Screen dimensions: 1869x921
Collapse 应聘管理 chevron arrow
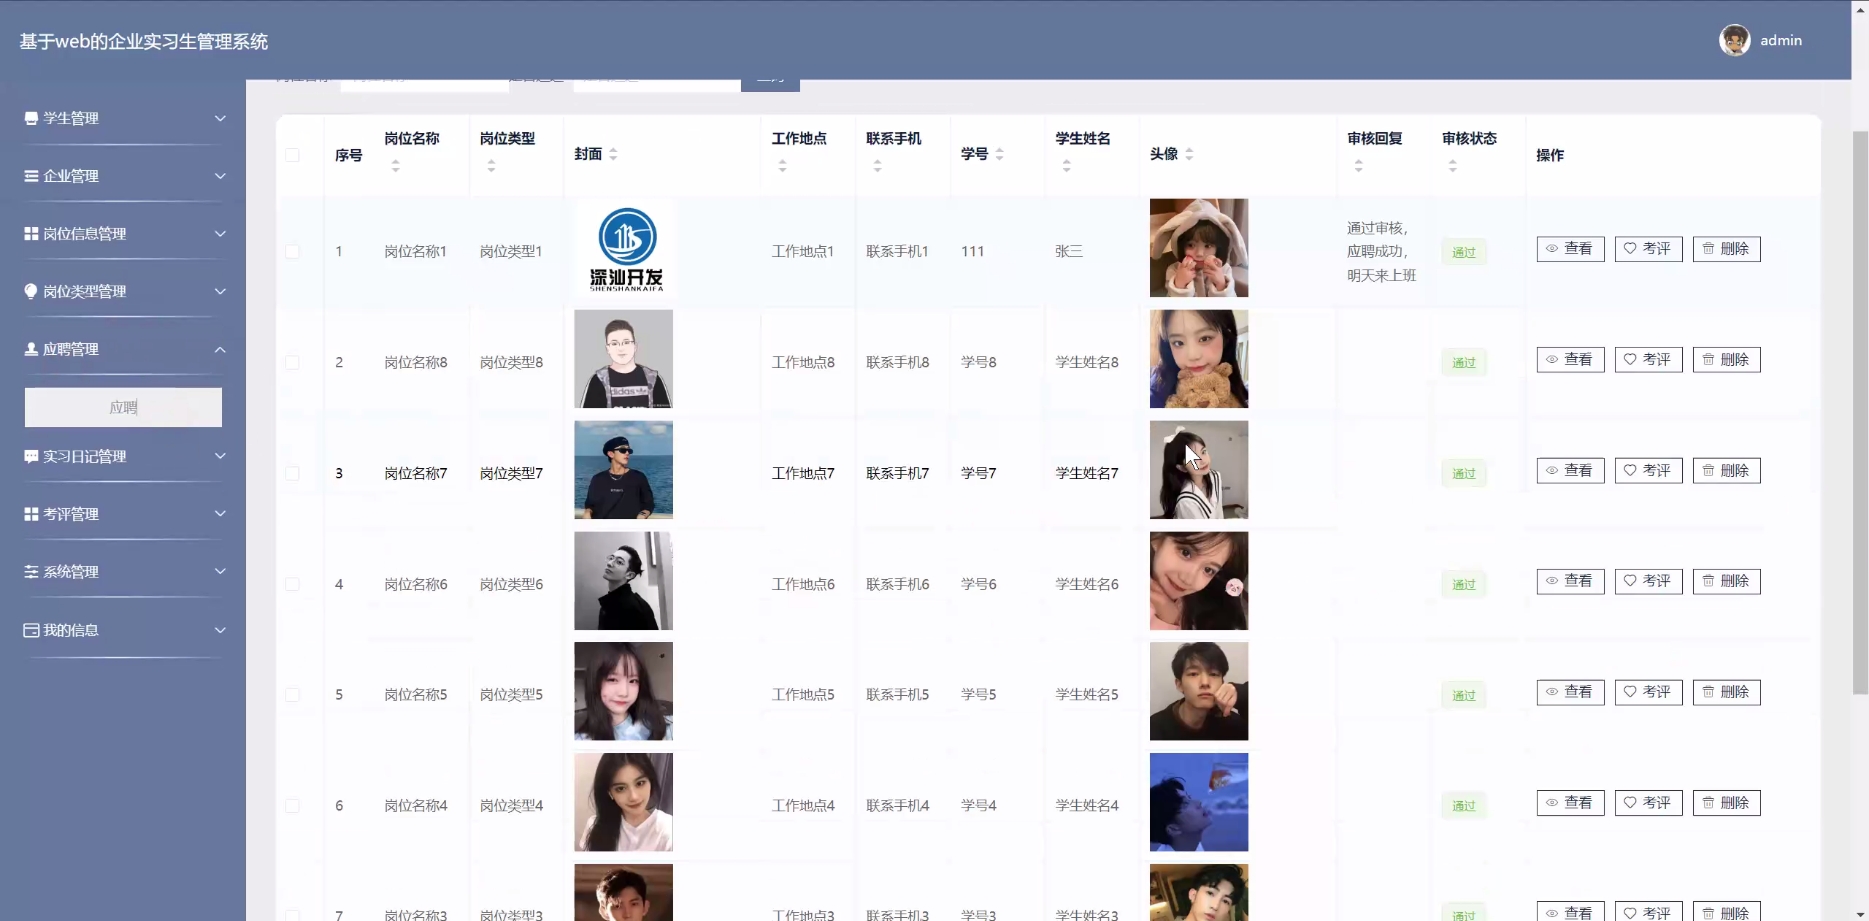coord(220,350)
